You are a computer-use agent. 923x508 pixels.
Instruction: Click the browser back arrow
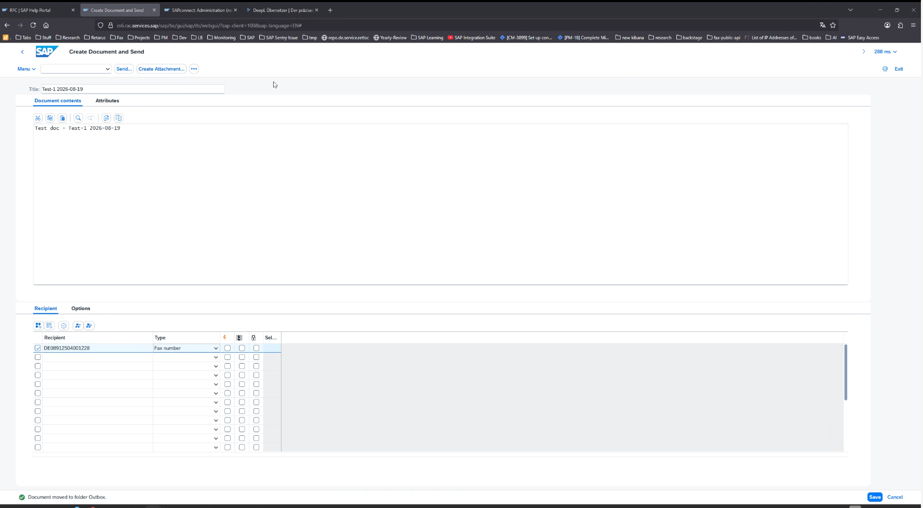point(7,25)
